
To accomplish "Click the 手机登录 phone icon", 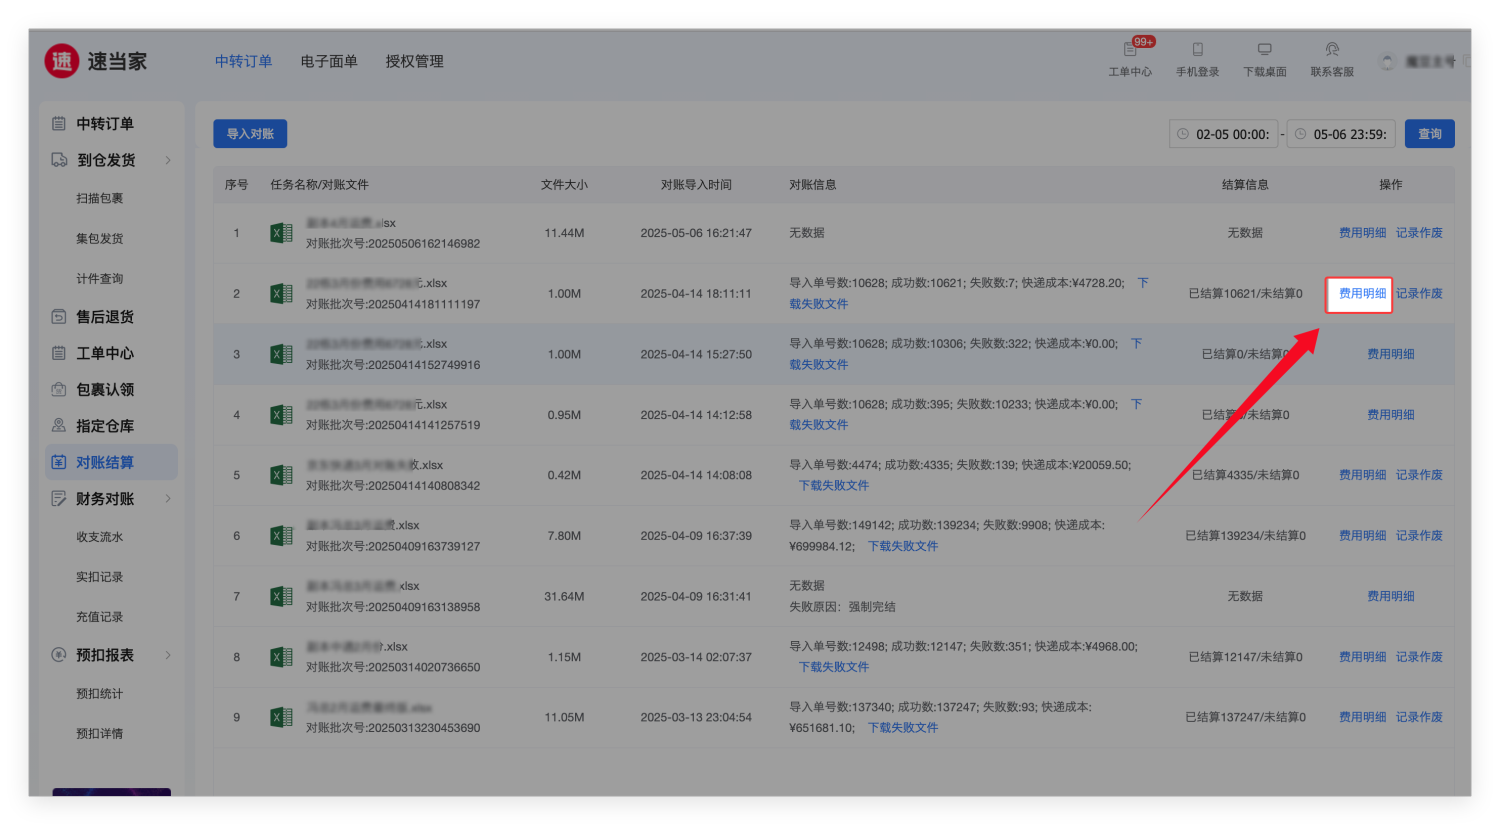I will click(1197, 50).
